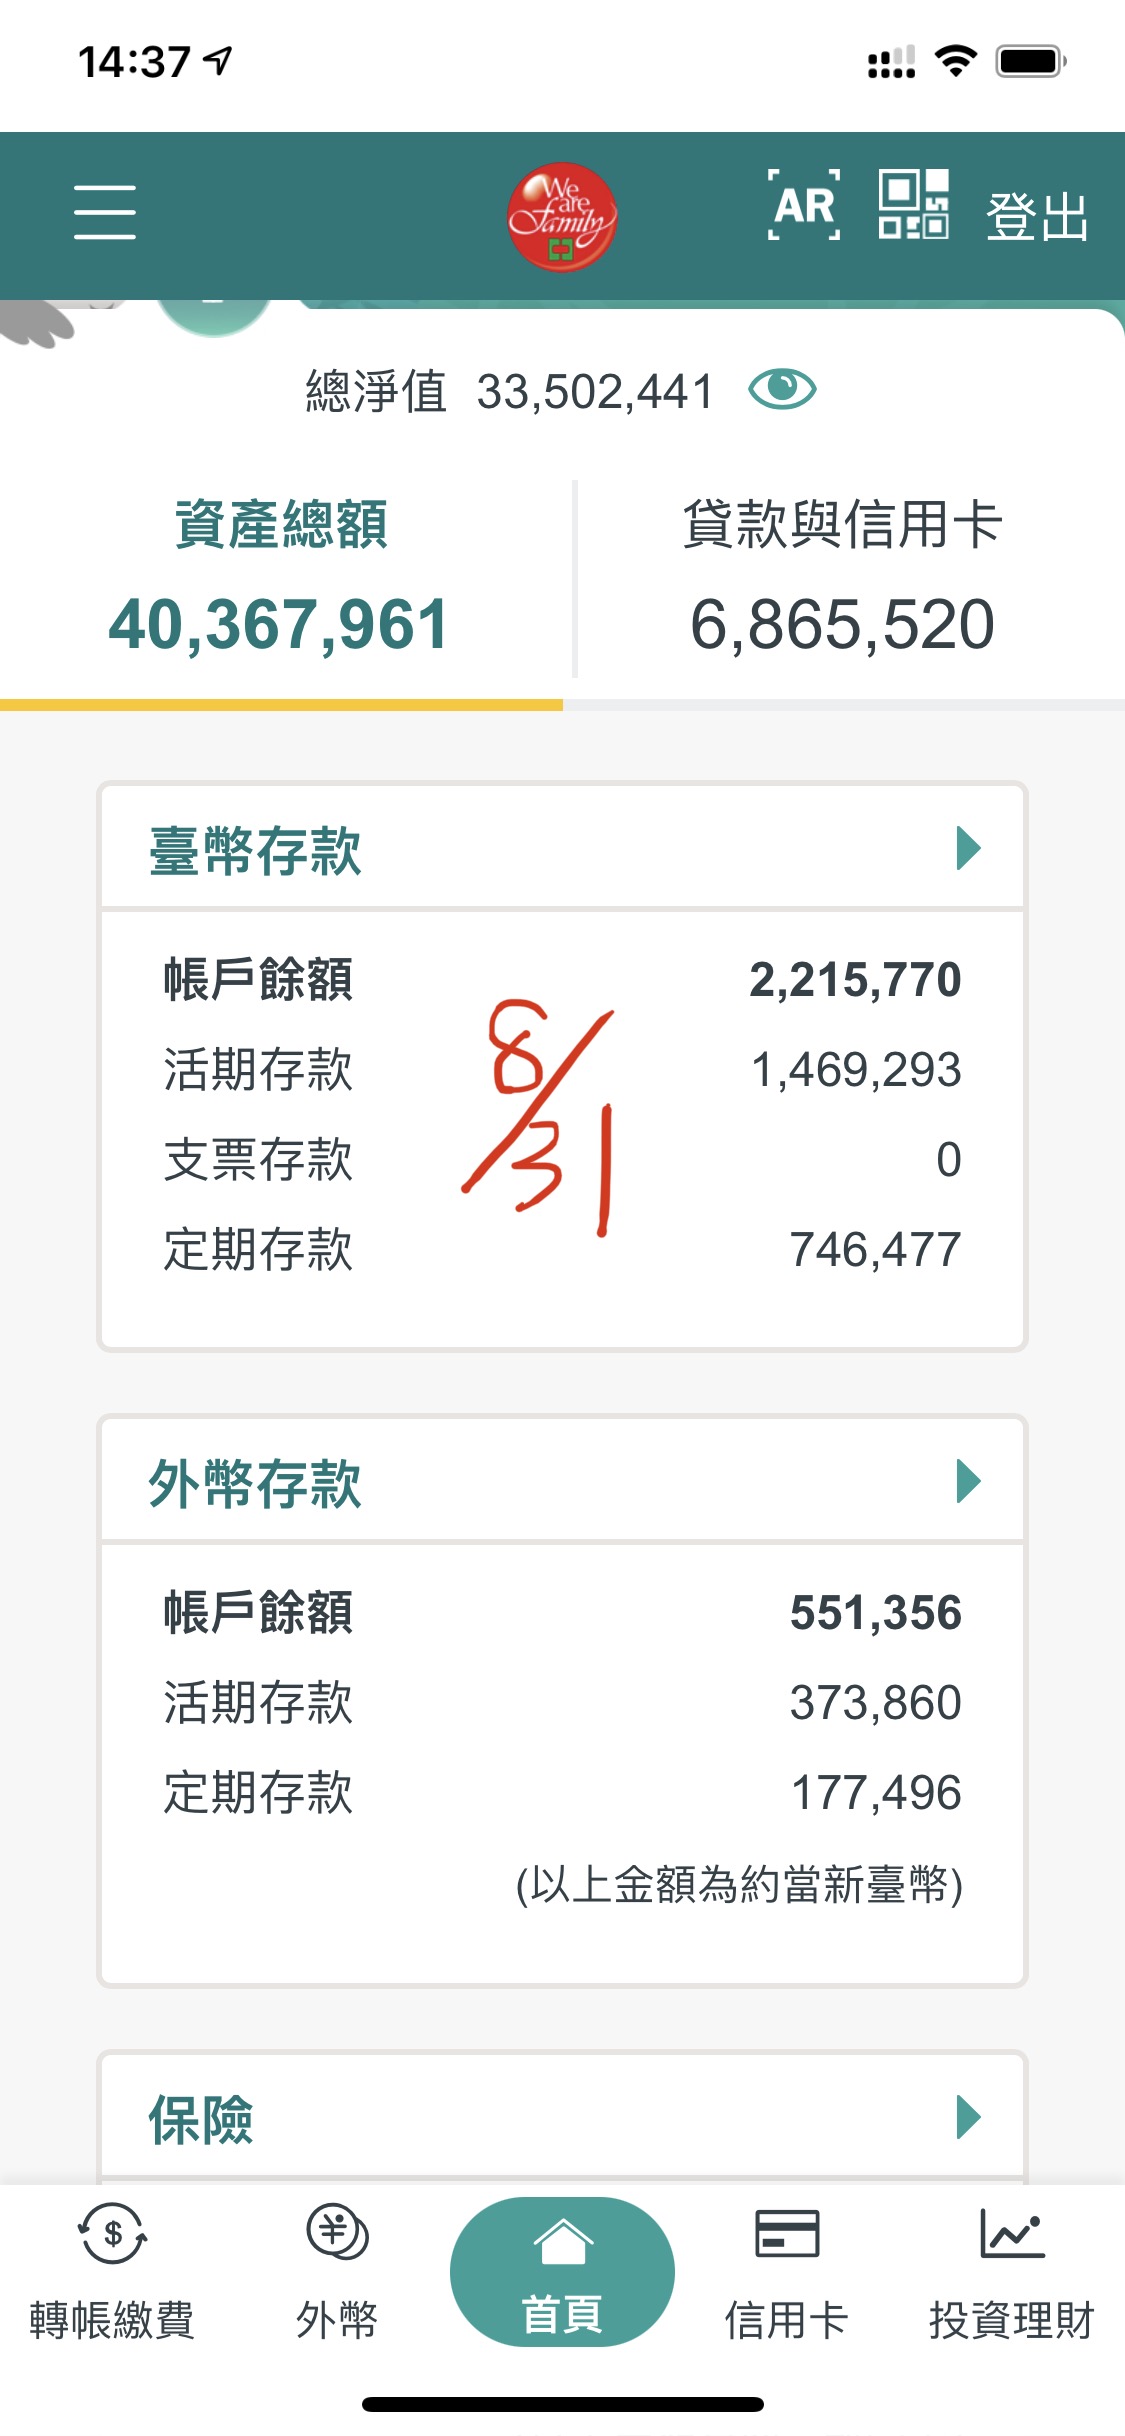Open 投資理財 investment chart icon
Viewport: 1125px width, 2436px height.
(x=1012, y=2235)
